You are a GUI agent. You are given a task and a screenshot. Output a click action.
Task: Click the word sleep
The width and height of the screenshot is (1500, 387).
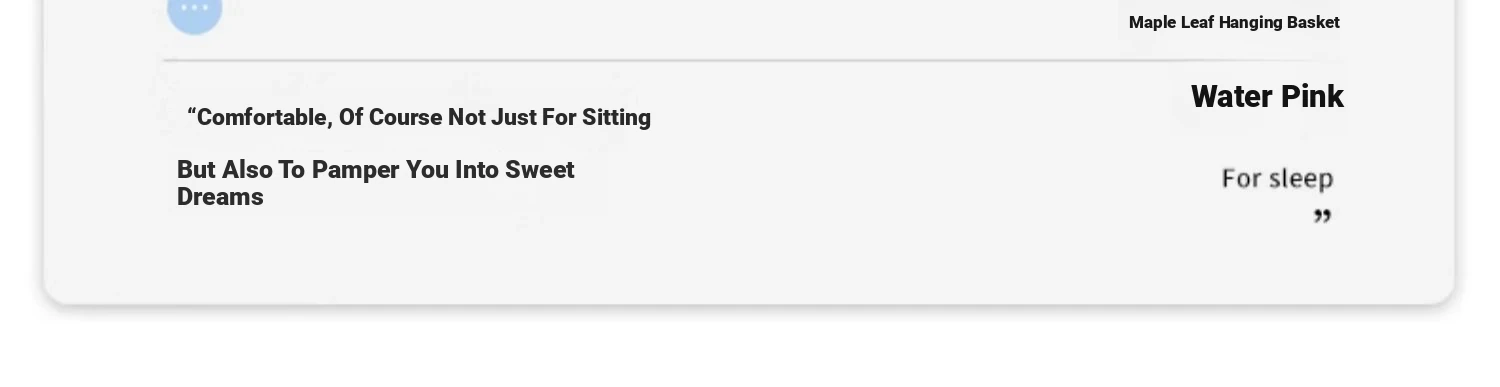click(x=1300, y=179)
